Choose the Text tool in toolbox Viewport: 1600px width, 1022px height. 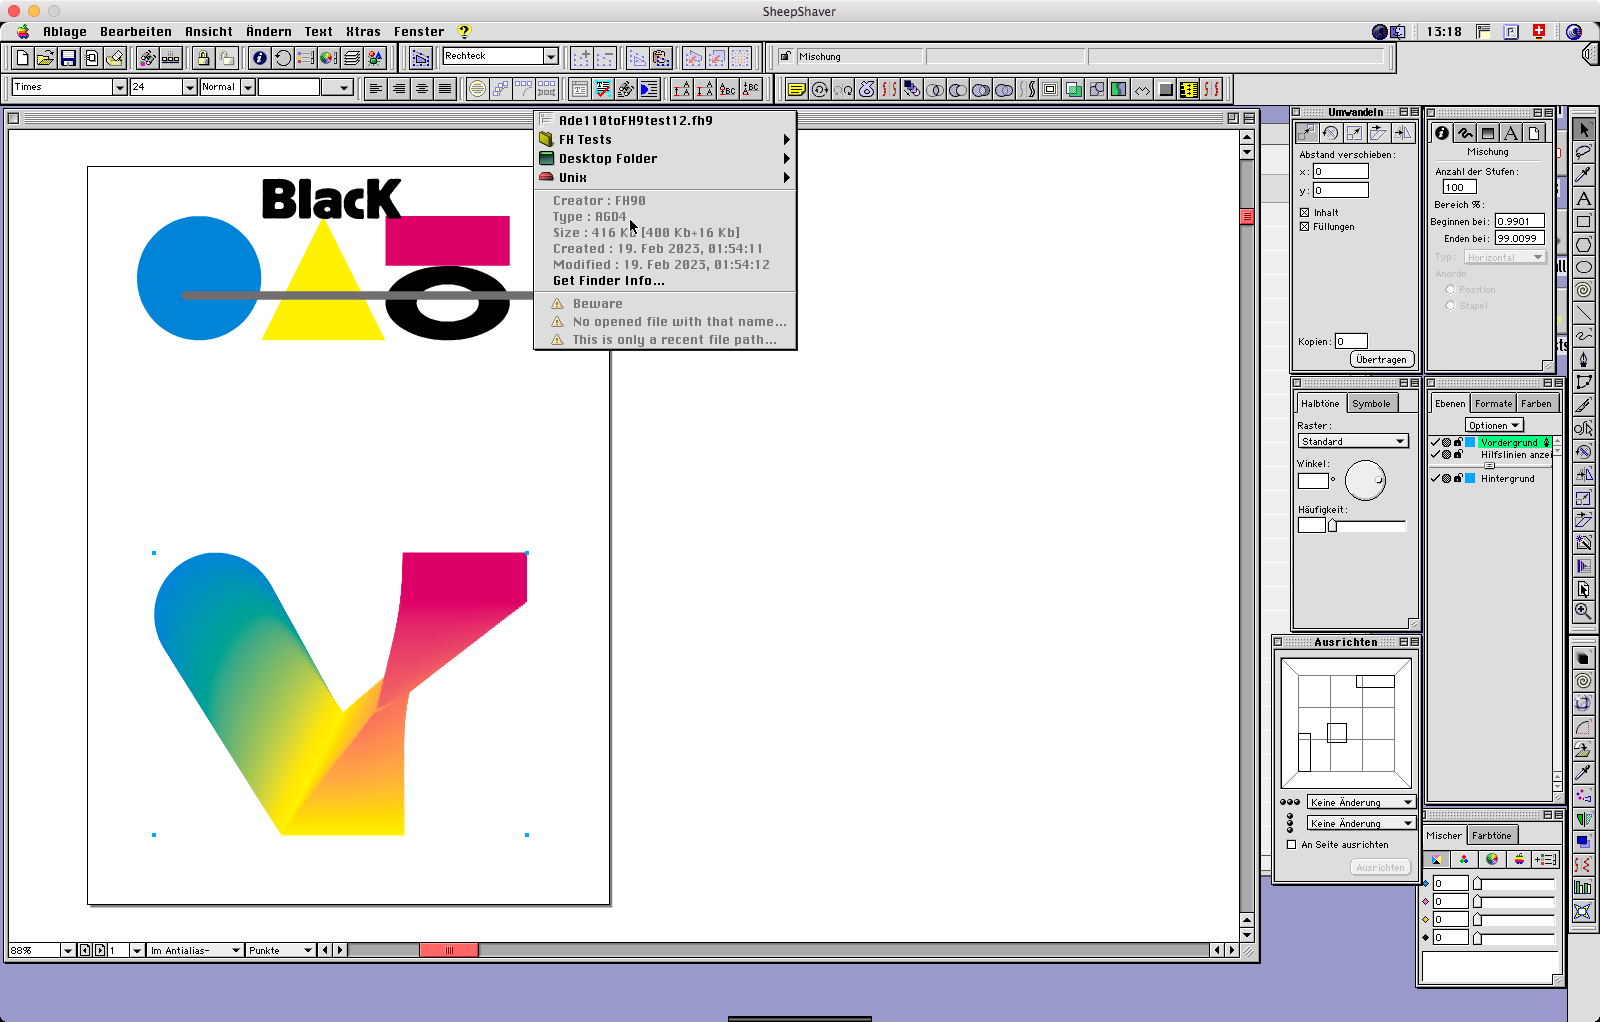click(x=1583, y=198)
